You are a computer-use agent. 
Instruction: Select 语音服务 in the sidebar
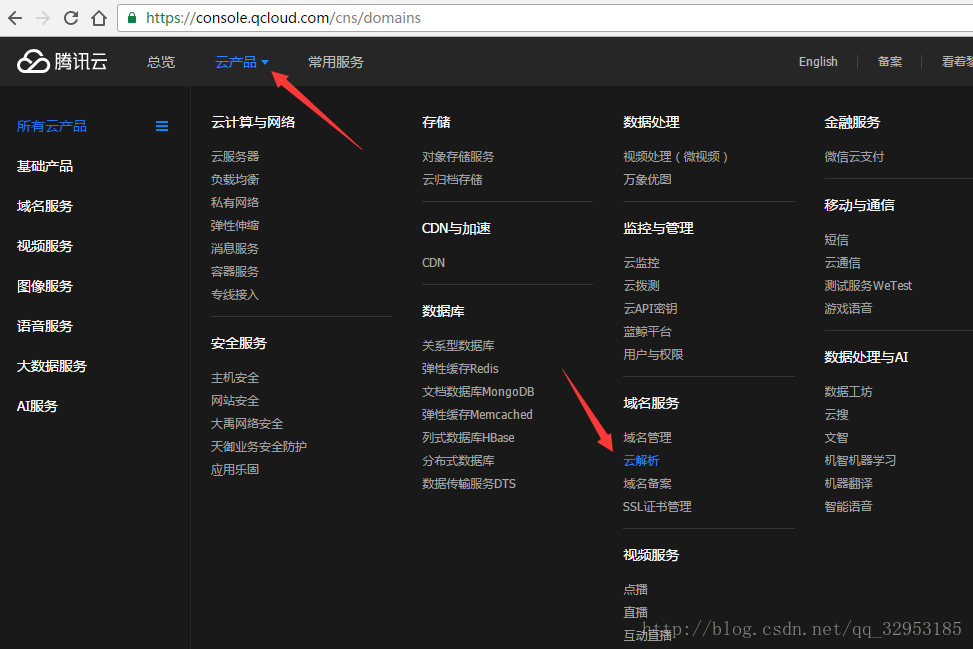45,326
